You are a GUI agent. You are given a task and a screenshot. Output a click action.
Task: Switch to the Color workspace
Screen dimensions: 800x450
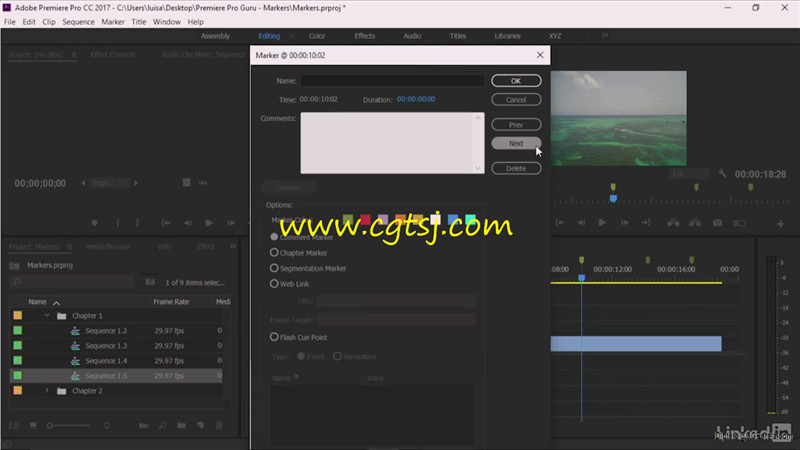pyautogui.click(x=317, y=36)
